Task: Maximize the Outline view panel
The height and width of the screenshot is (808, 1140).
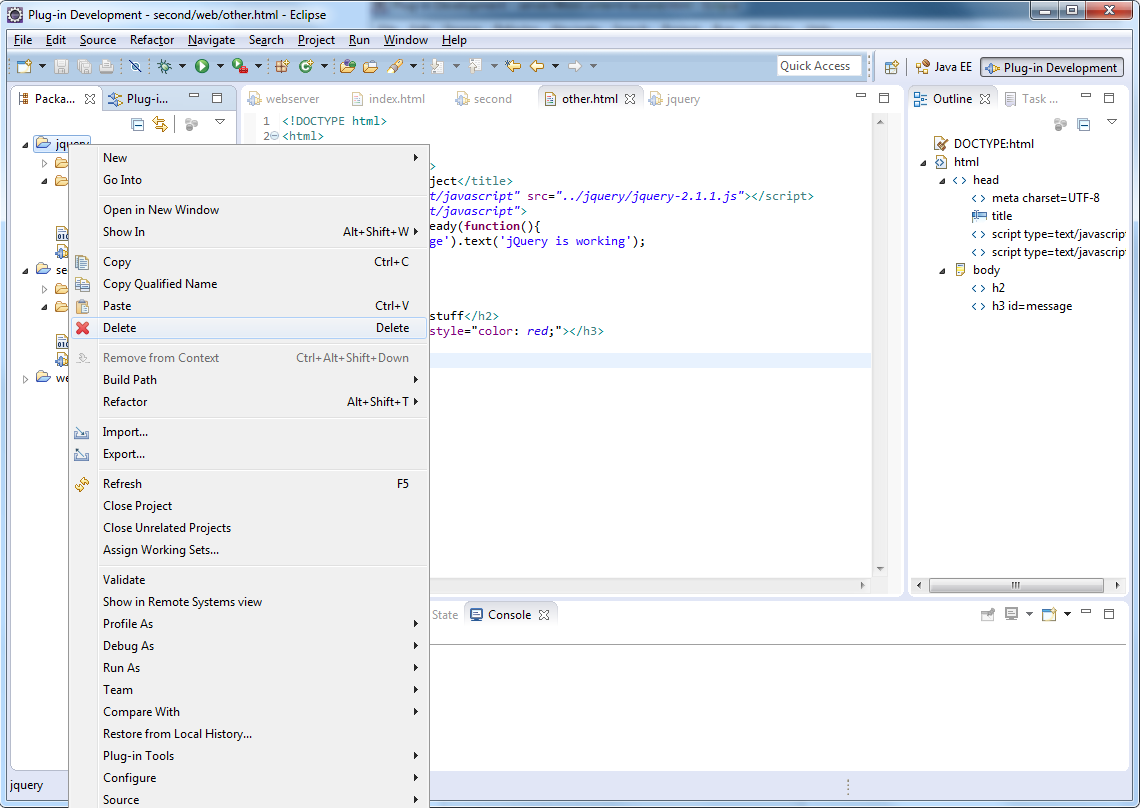Action: [1109, 97]
